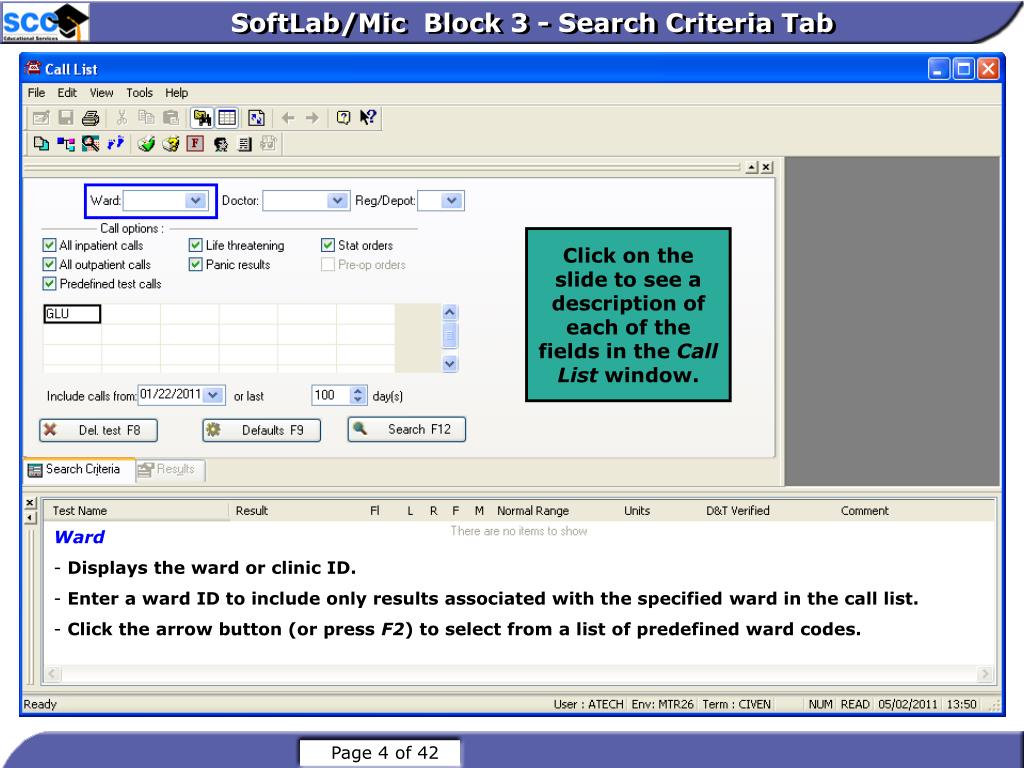
Task: Click the overlapping windows icon
Action: [41, 144]
